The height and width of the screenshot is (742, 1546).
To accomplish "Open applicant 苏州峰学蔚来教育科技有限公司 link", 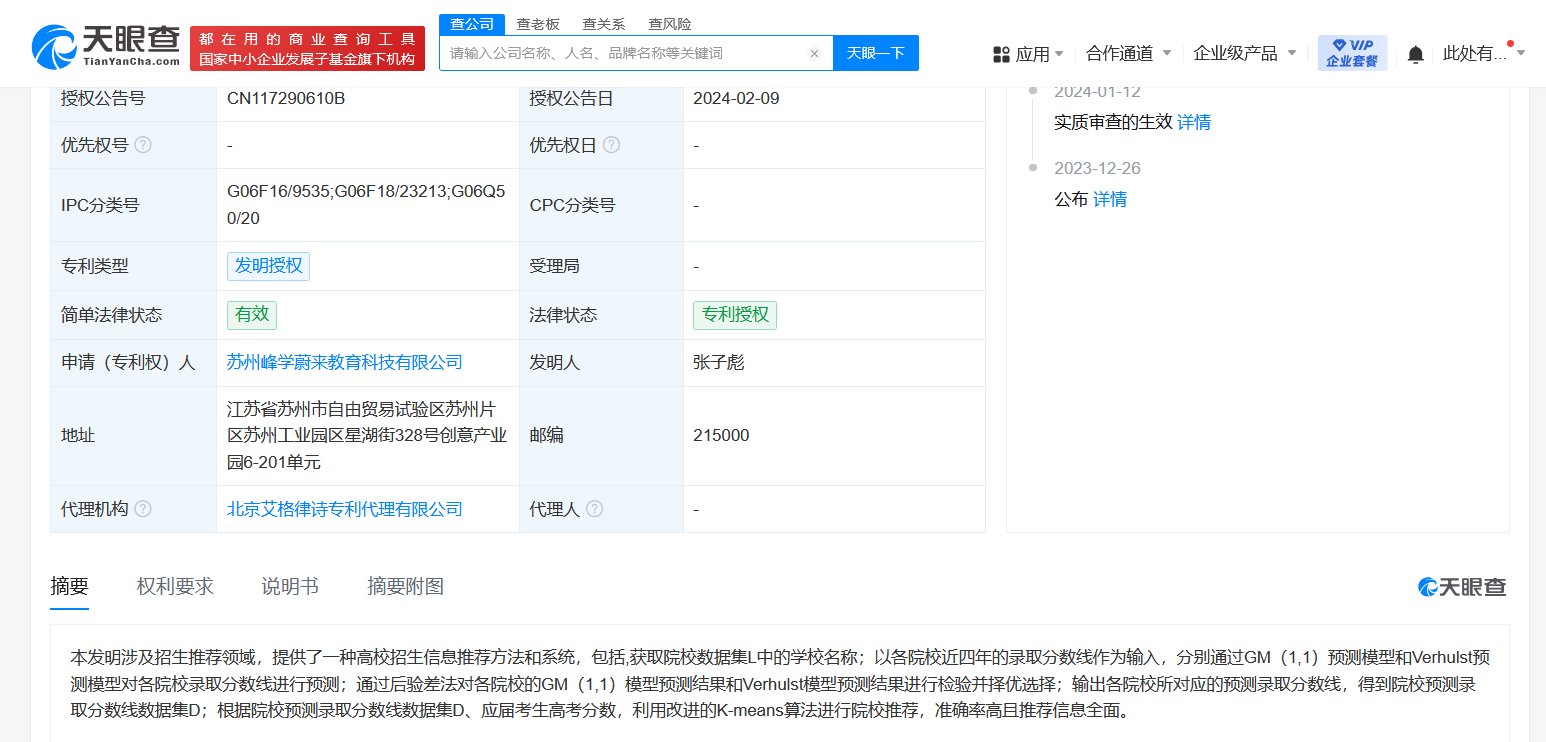I will pyautogui.click(x=345, y=362).
